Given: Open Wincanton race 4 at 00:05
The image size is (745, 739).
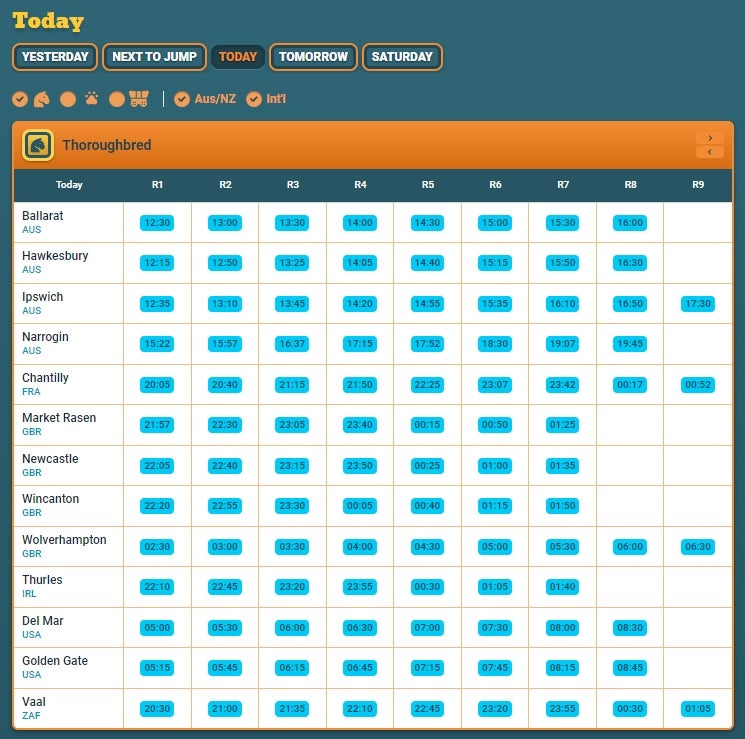Looking at the screenshot, I should (360, 506).
